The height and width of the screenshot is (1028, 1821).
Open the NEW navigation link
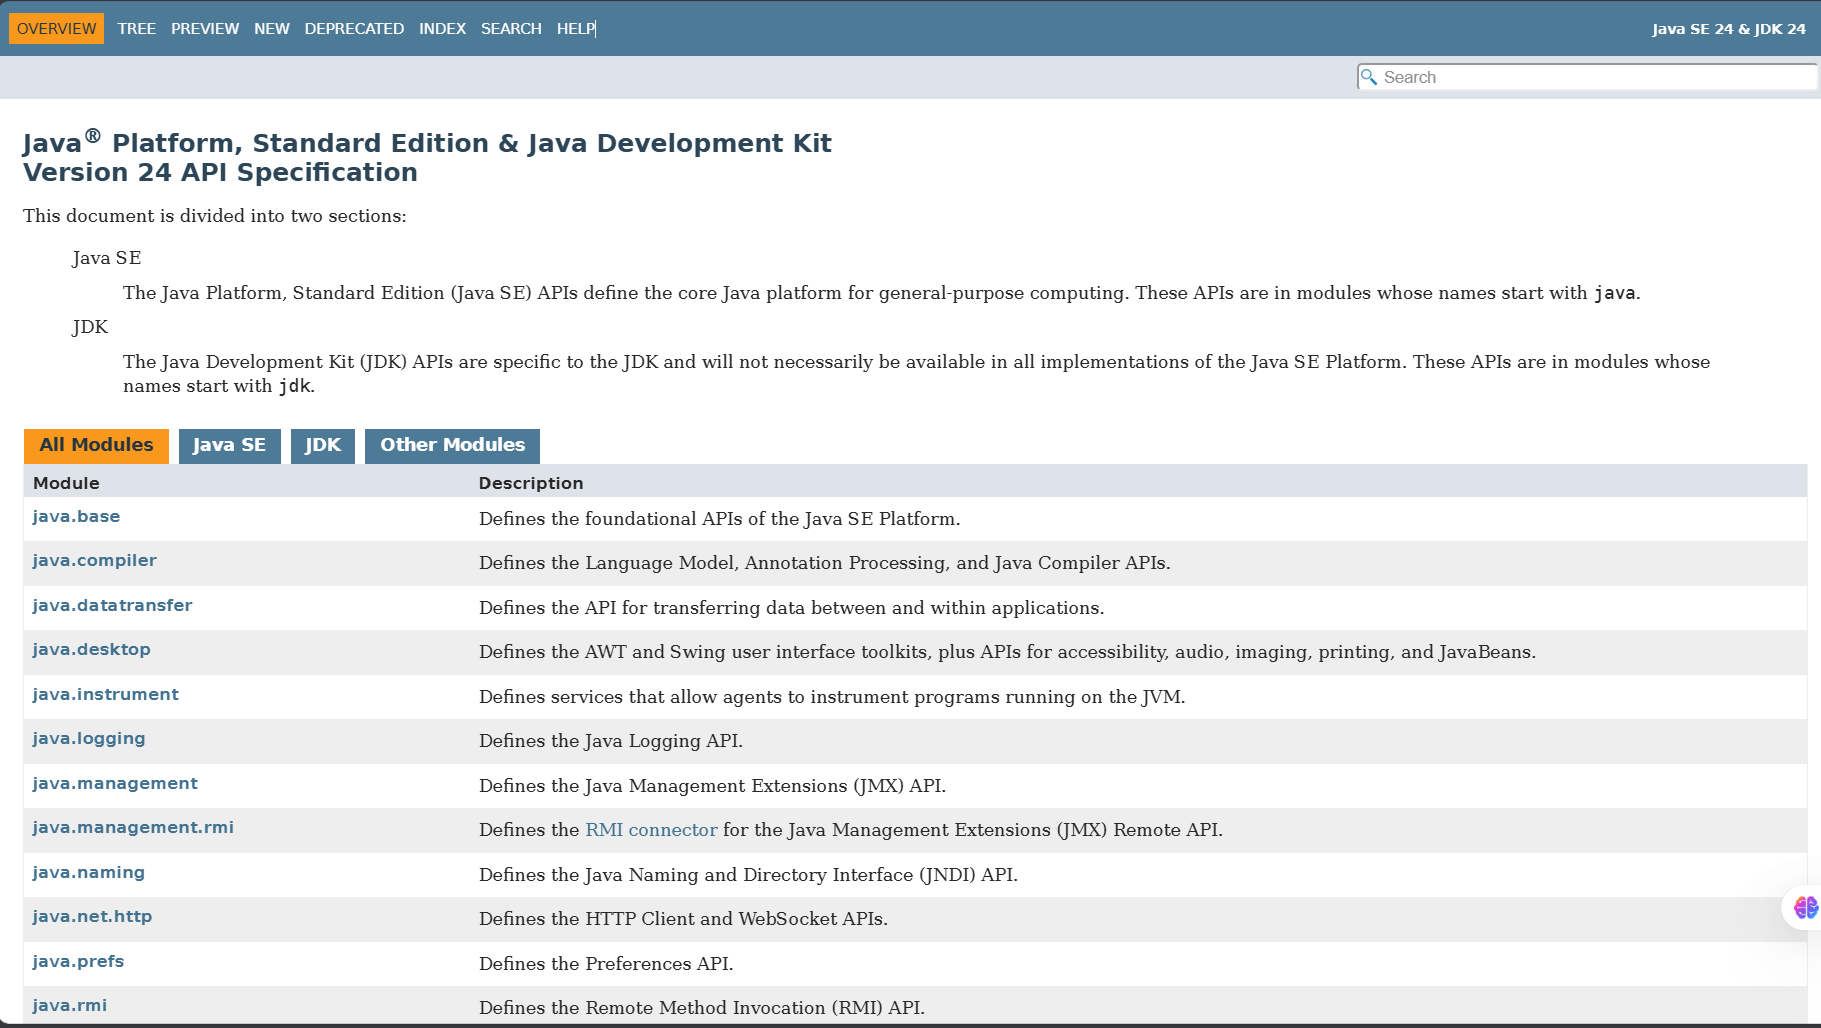[x=272, y=29]
